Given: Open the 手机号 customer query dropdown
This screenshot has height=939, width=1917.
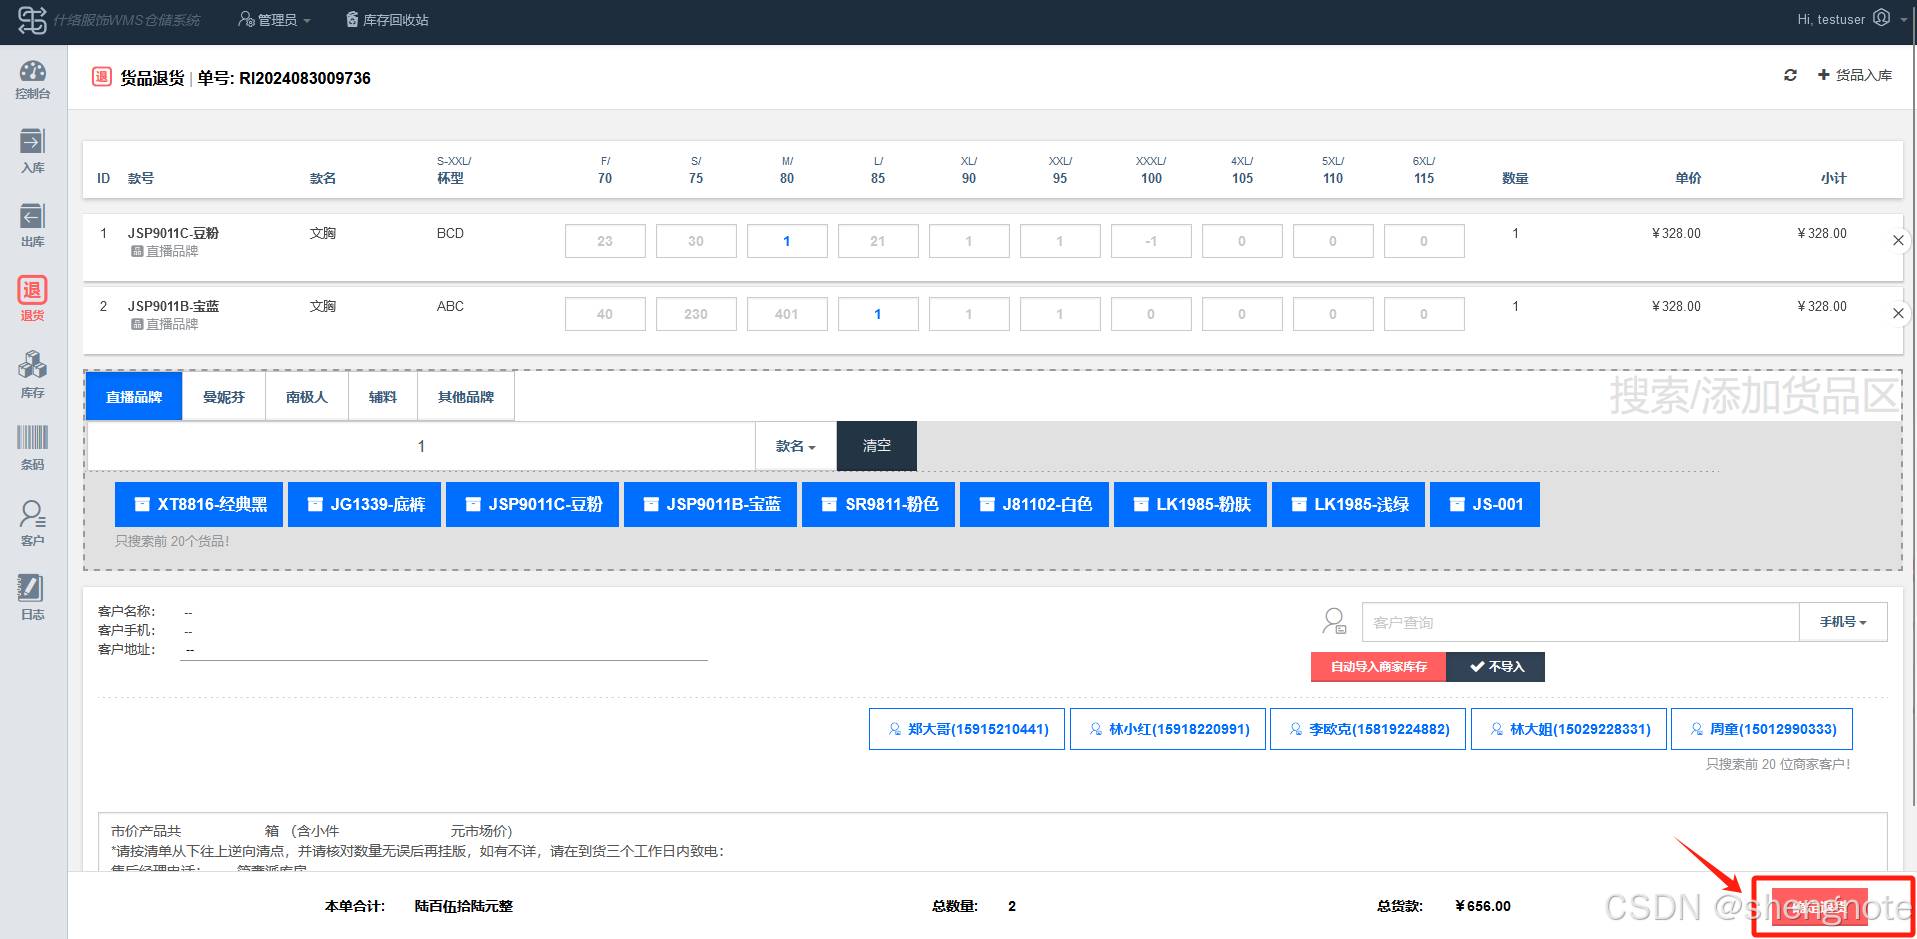Looking at the screenshot, I should point(1842,622).
